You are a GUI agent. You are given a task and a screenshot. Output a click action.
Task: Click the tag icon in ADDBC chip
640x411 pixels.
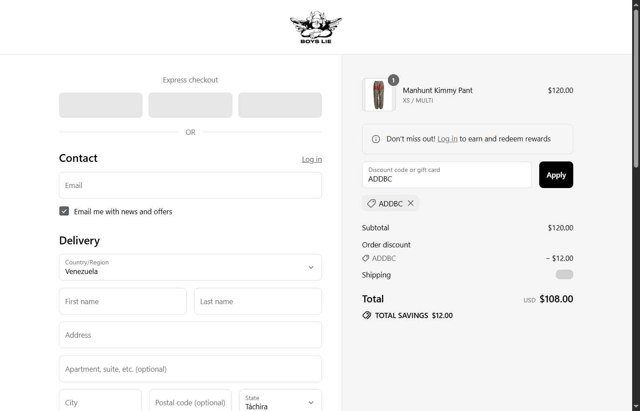tap(371, 203)
